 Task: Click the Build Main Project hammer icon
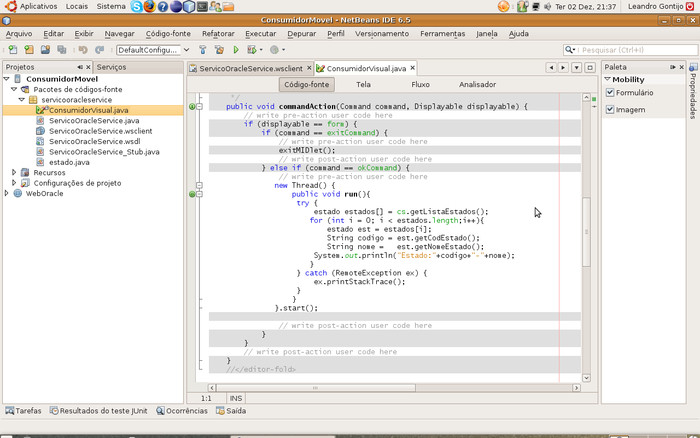pyautogui.click(x=203, y=50)
